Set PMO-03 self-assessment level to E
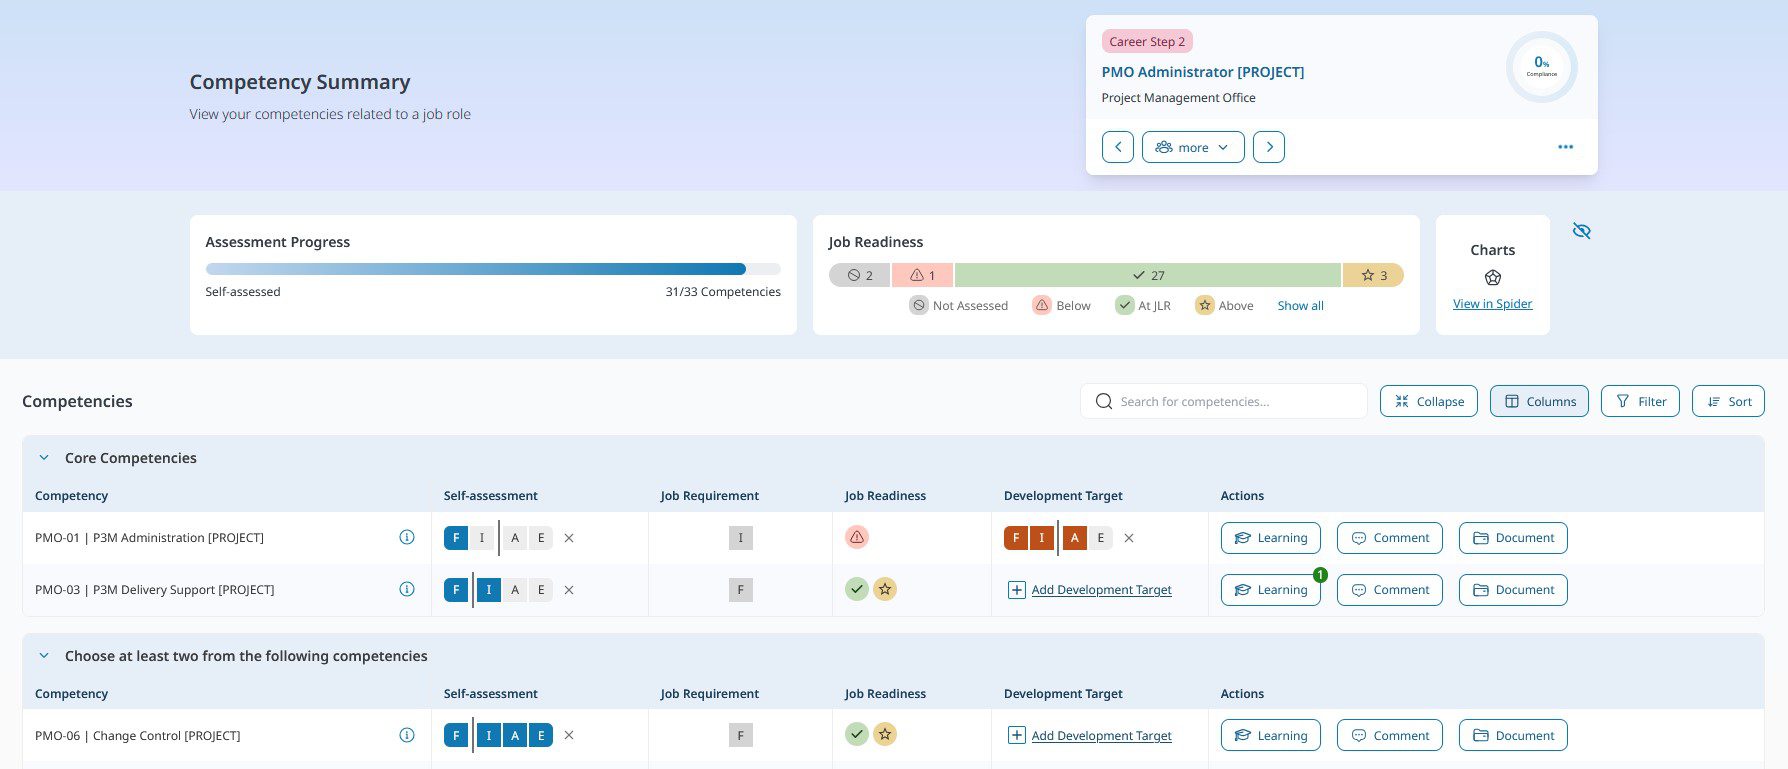The height and width of the screenshot is (769, 1788). [x=541, y=590]
